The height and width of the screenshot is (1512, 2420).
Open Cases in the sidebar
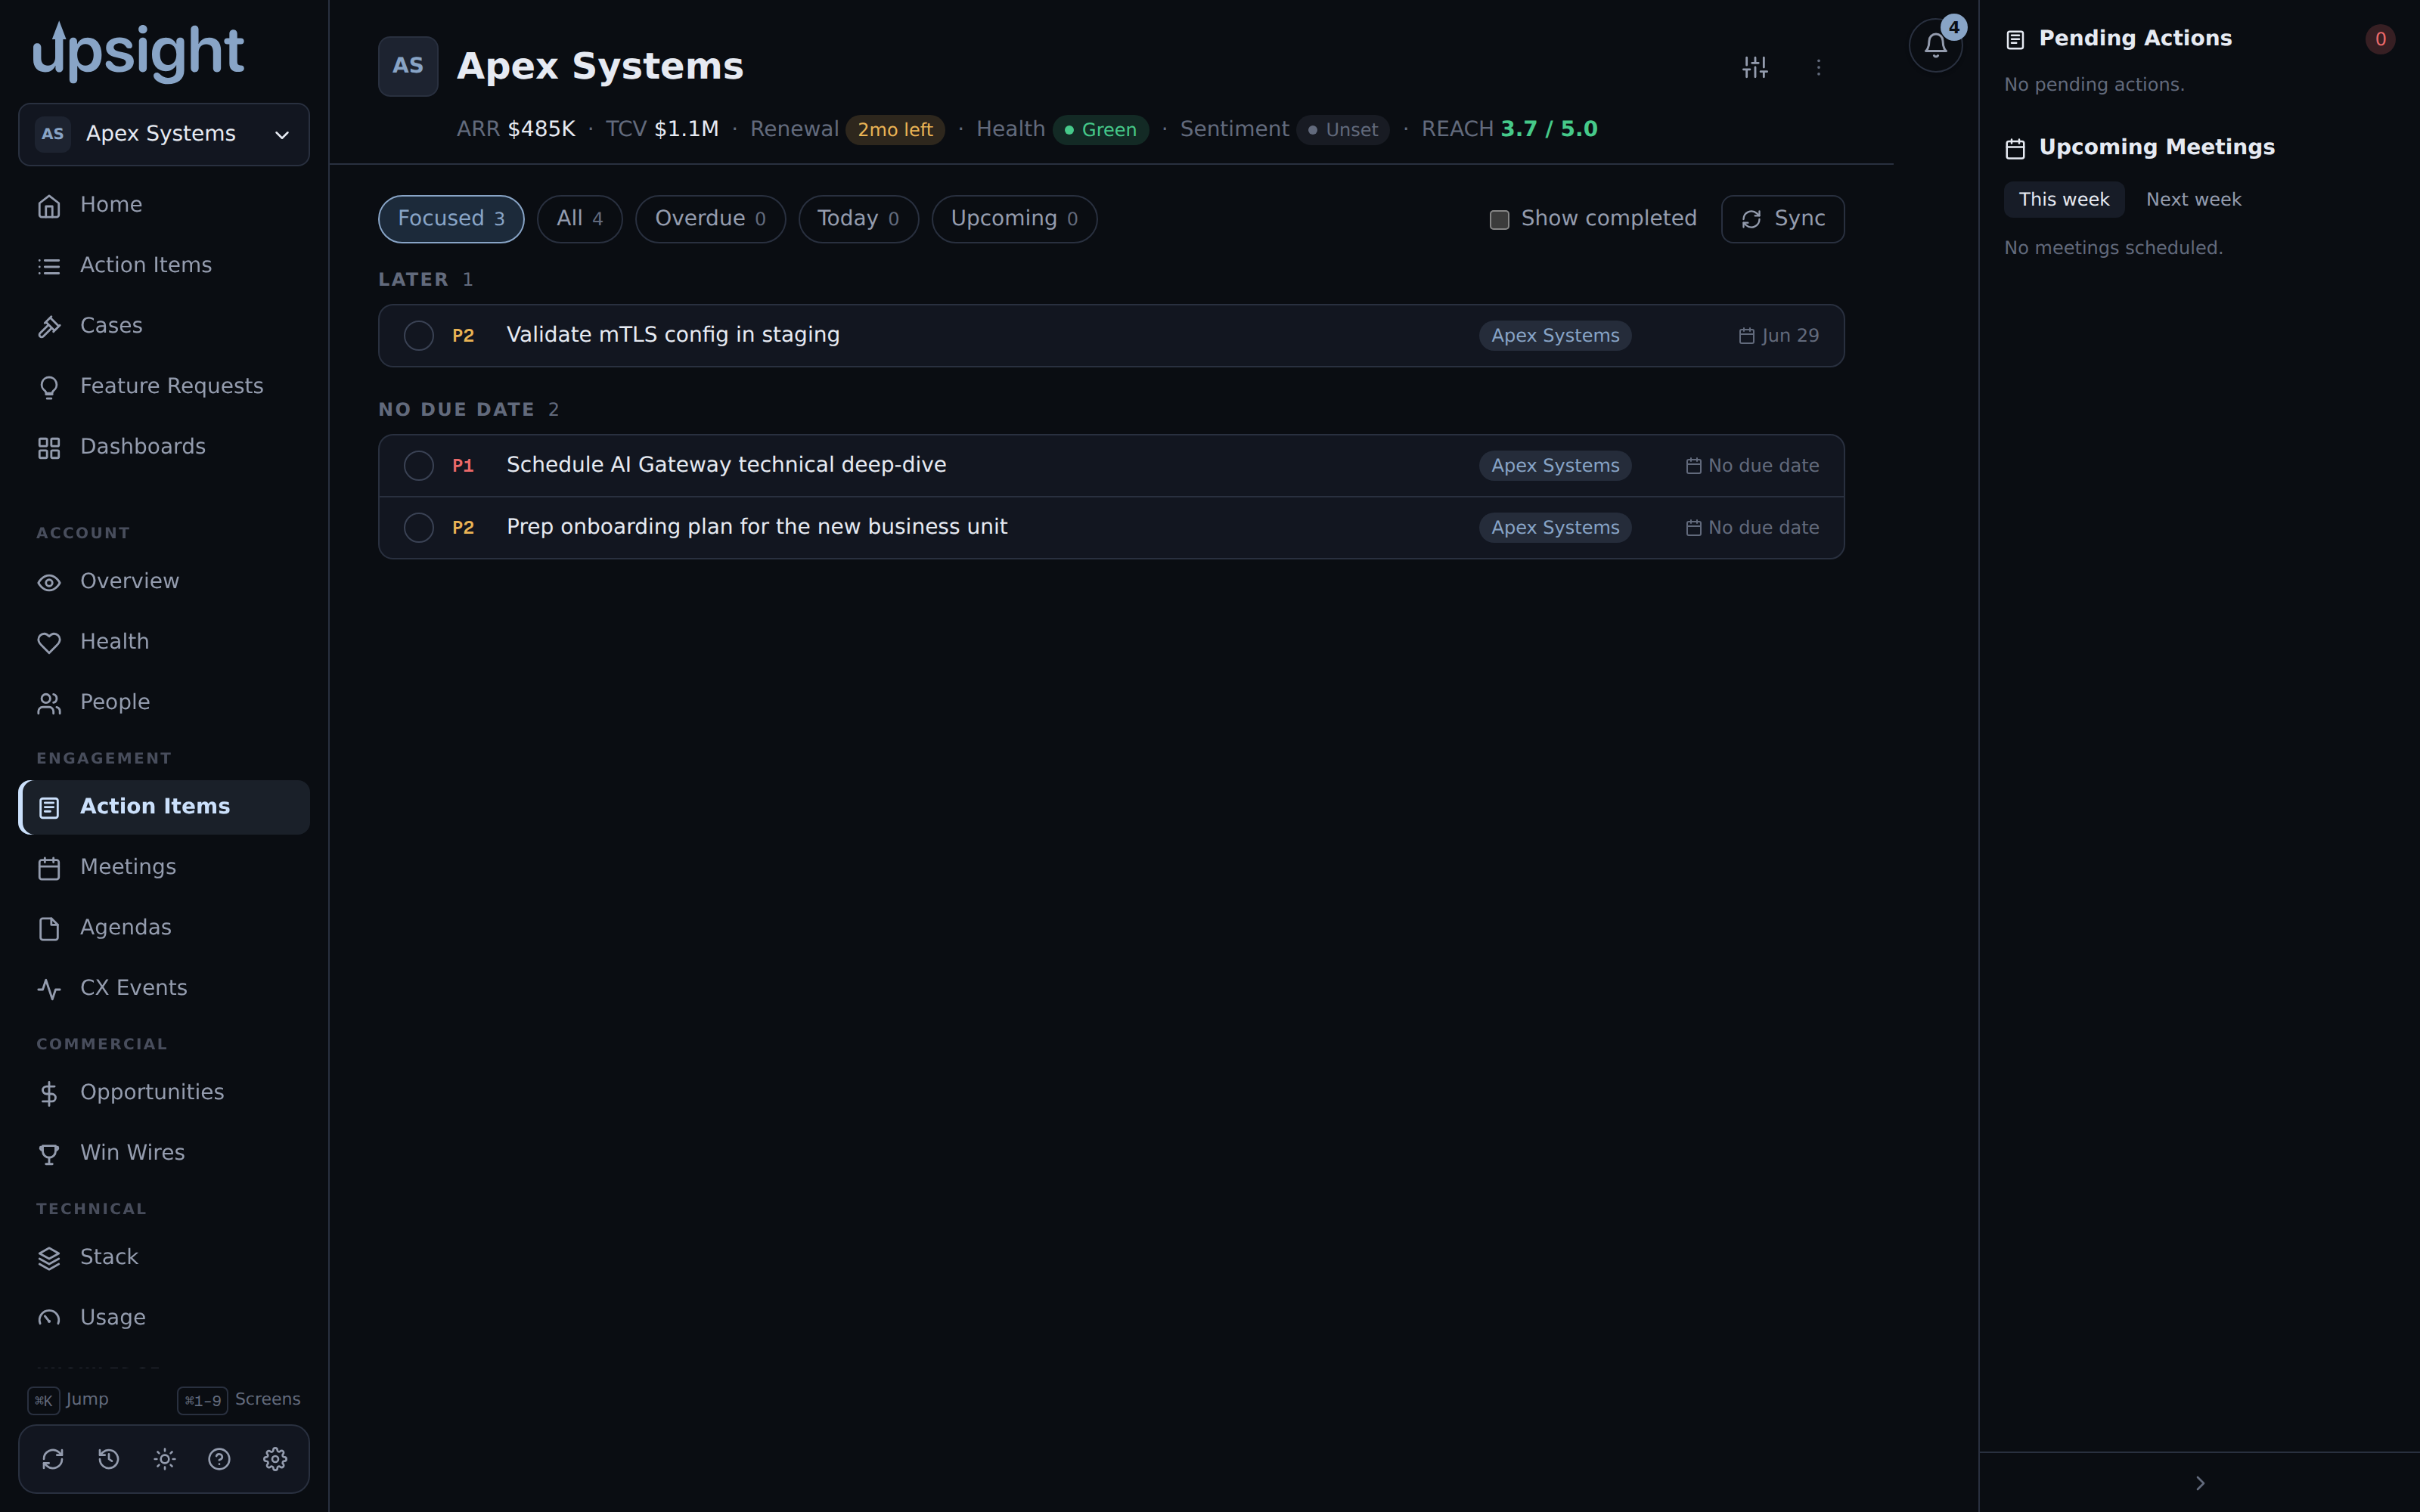(x=164, y=326)
